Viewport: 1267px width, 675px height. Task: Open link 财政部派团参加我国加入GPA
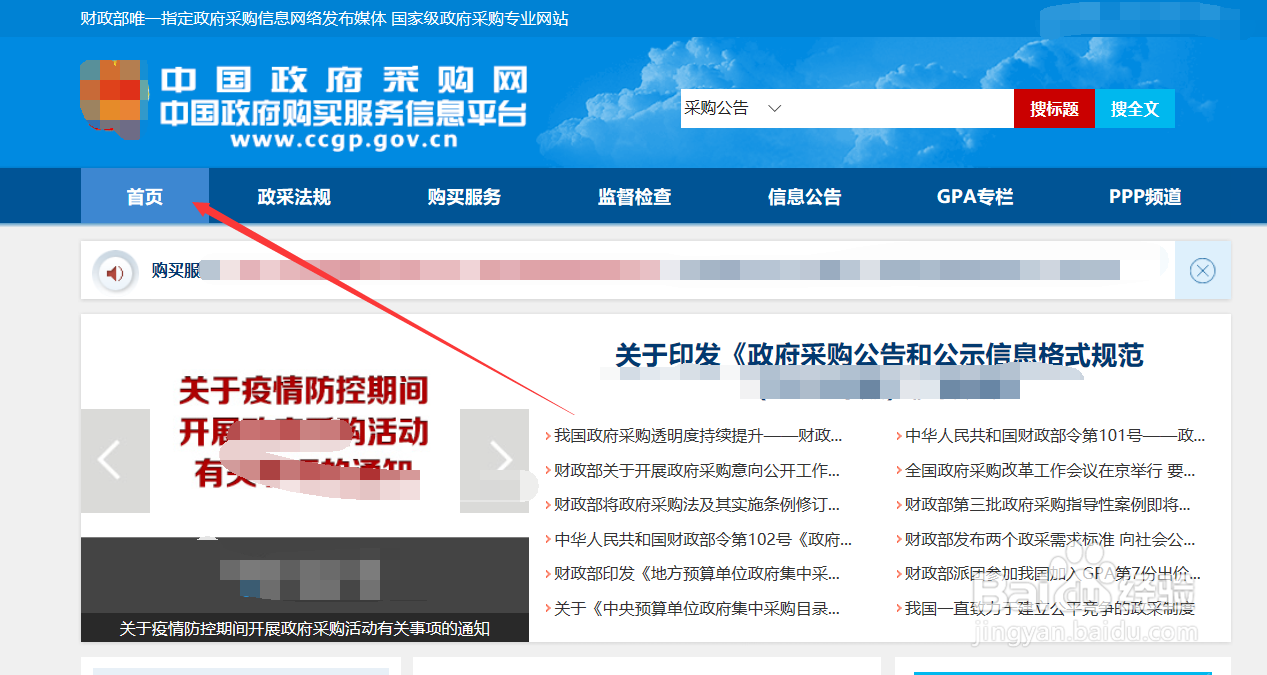[x=1053, y=574]
